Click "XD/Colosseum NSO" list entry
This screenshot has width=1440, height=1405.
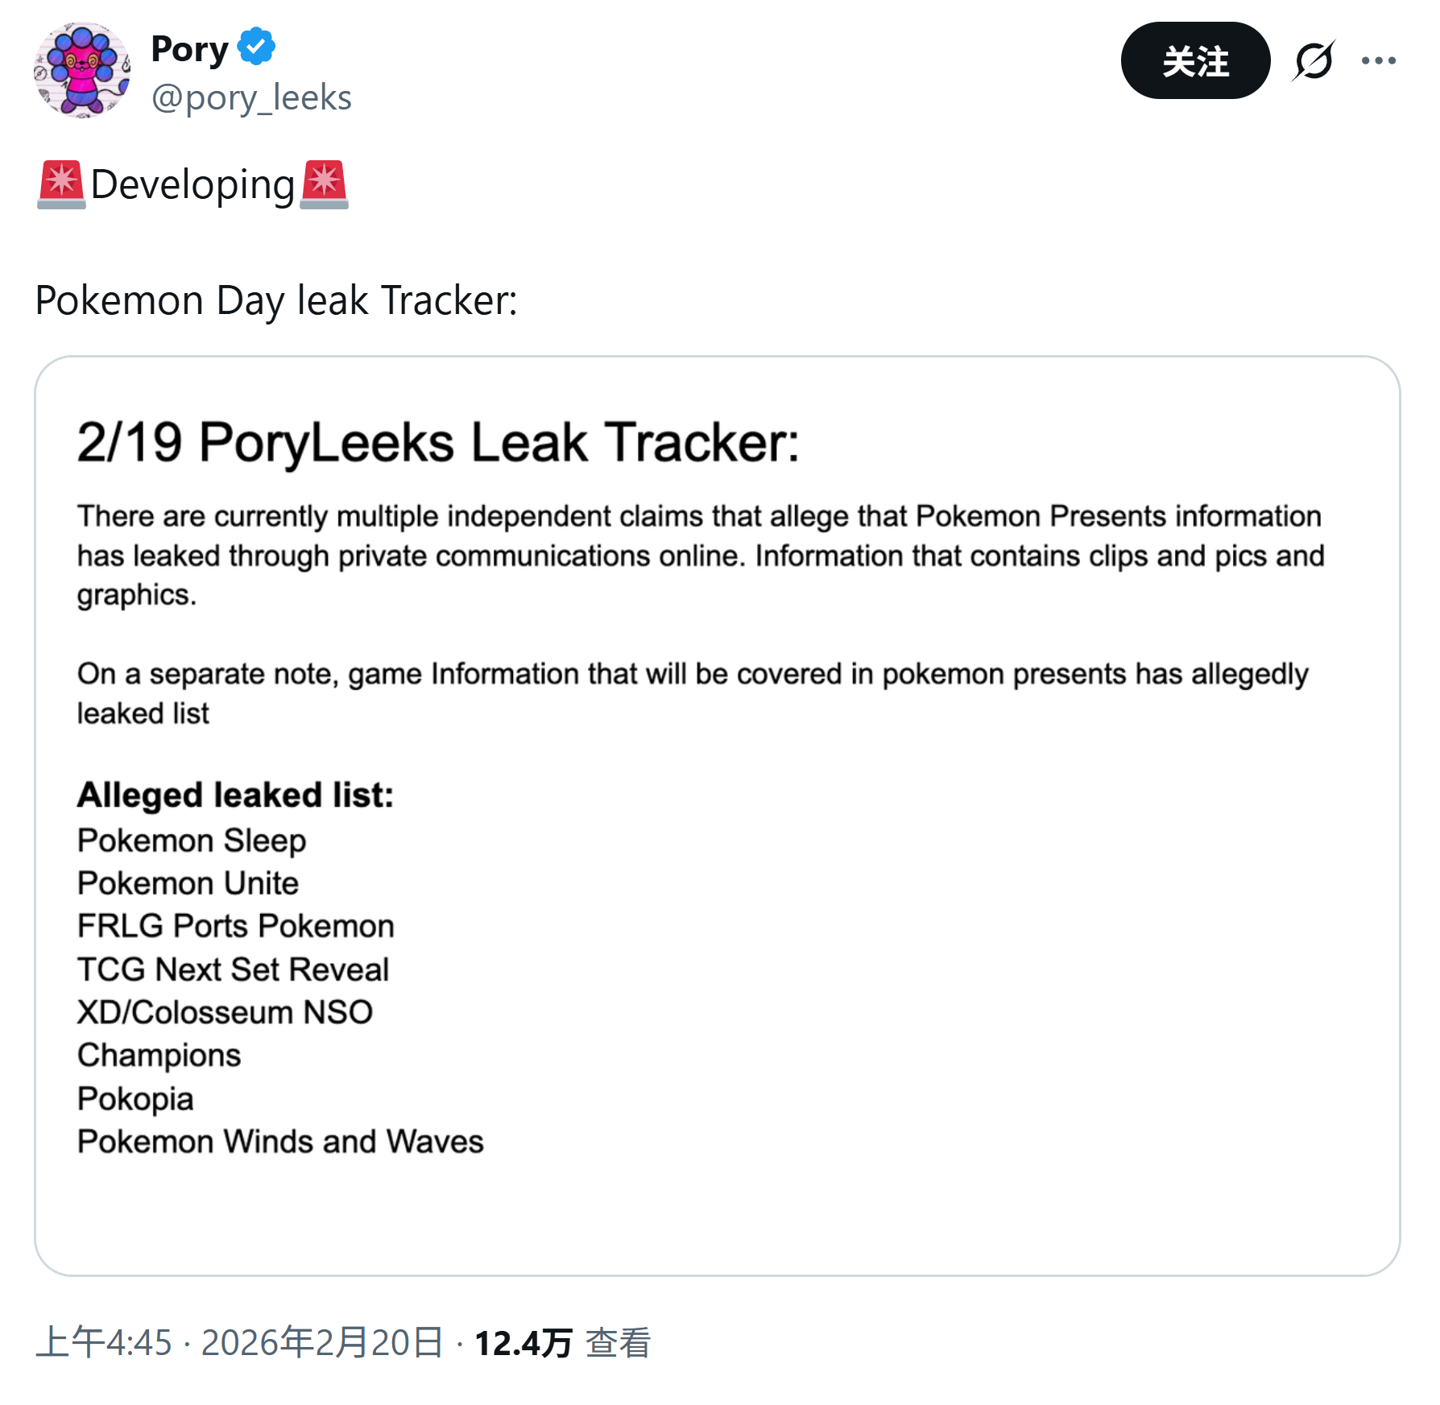click(225, 1012)
